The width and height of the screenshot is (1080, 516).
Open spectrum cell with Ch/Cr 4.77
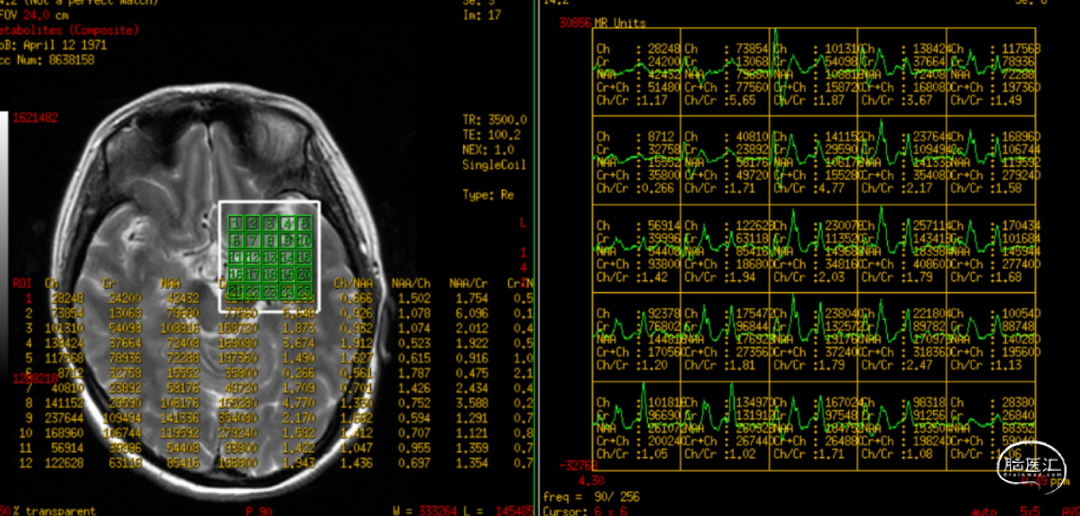click(813, 161)
